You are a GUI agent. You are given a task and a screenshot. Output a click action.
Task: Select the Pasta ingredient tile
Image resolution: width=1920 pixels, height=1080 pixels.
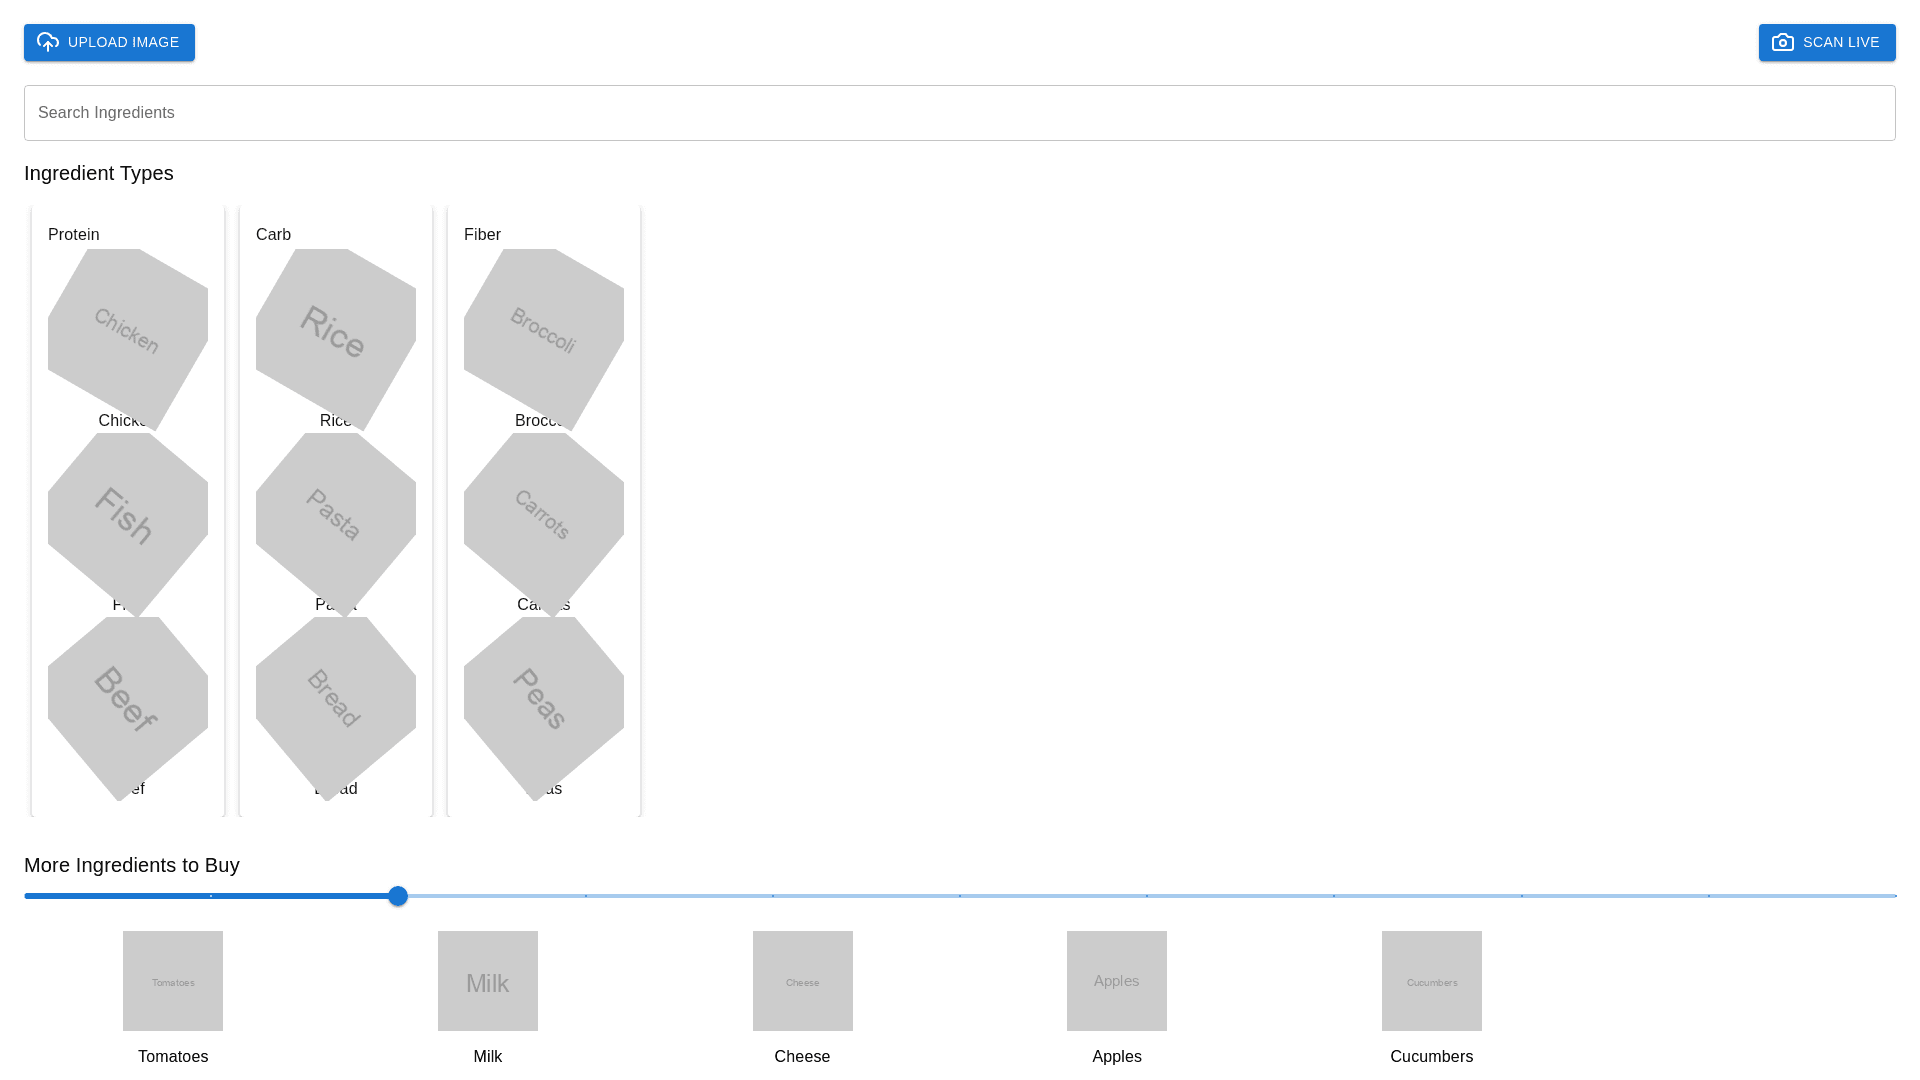(x=336, y=516)
